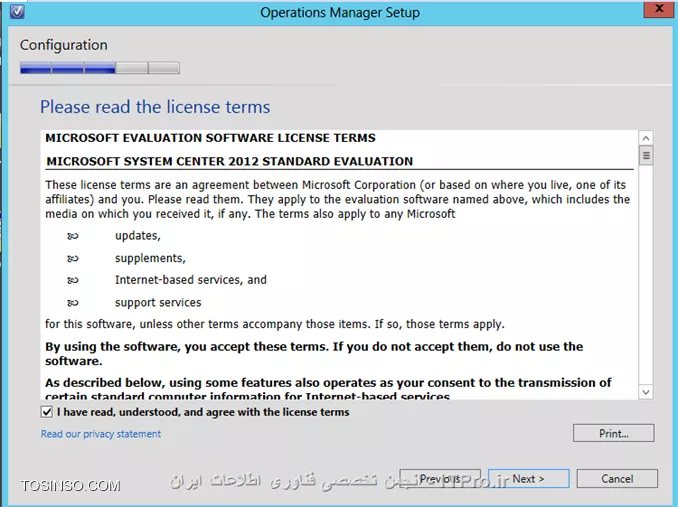Image resolution: width=678 pixels, height=507 pixels.
Task: Click 'for this software, unless other terms' line
Action: [x=275, y=324]
